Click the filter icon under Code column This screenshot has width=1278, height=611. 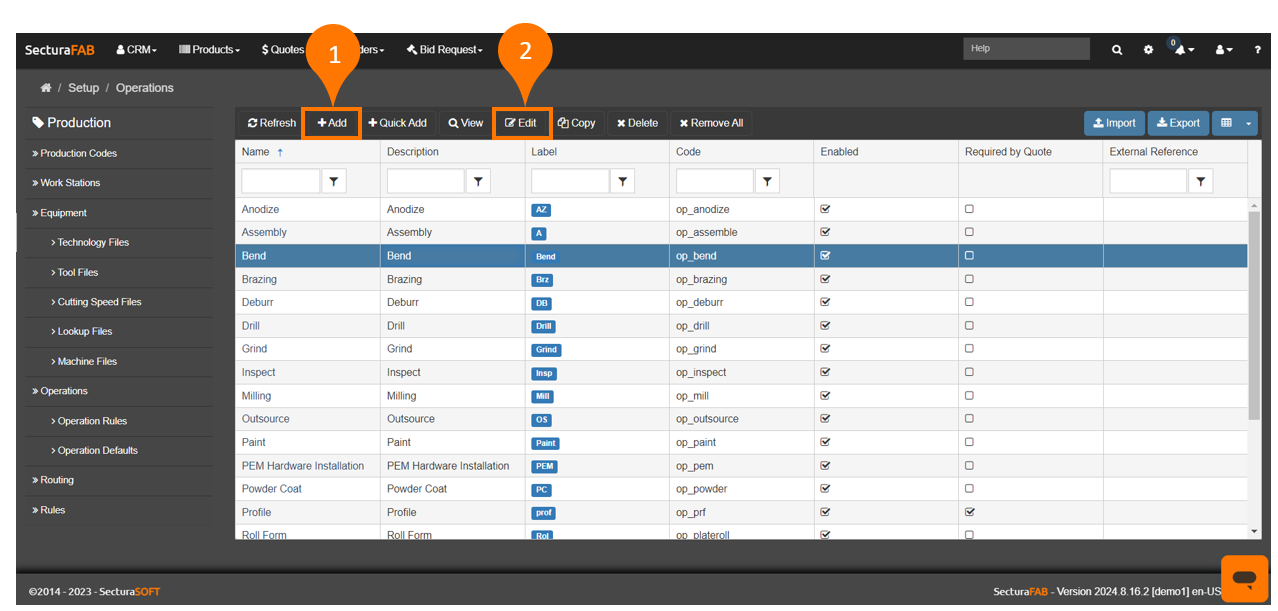click(767, 181)
